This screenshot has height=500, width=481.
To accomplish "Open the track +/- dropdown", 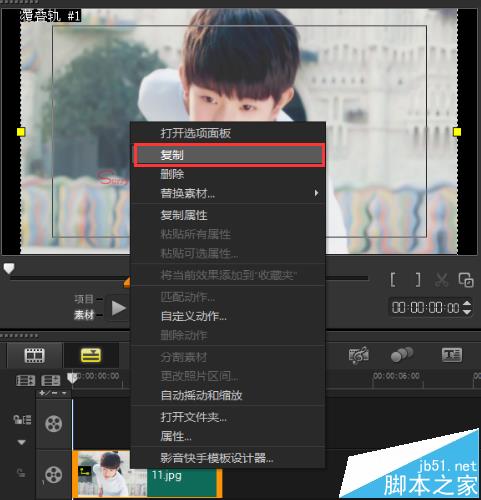I will coord(53,393).
